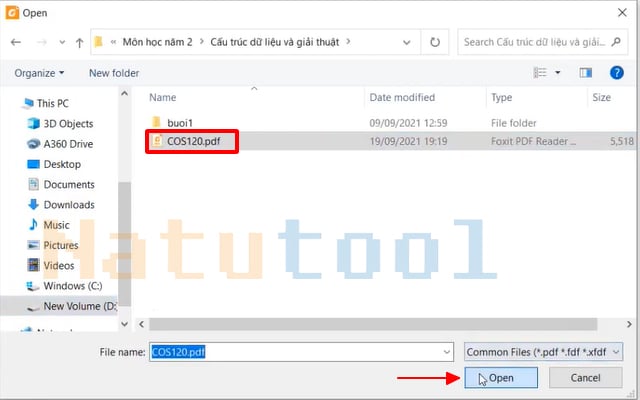Viewport: 640px width, 400px height.
Task: Click the horizontal scrollbar of file list
Action: 373,324
